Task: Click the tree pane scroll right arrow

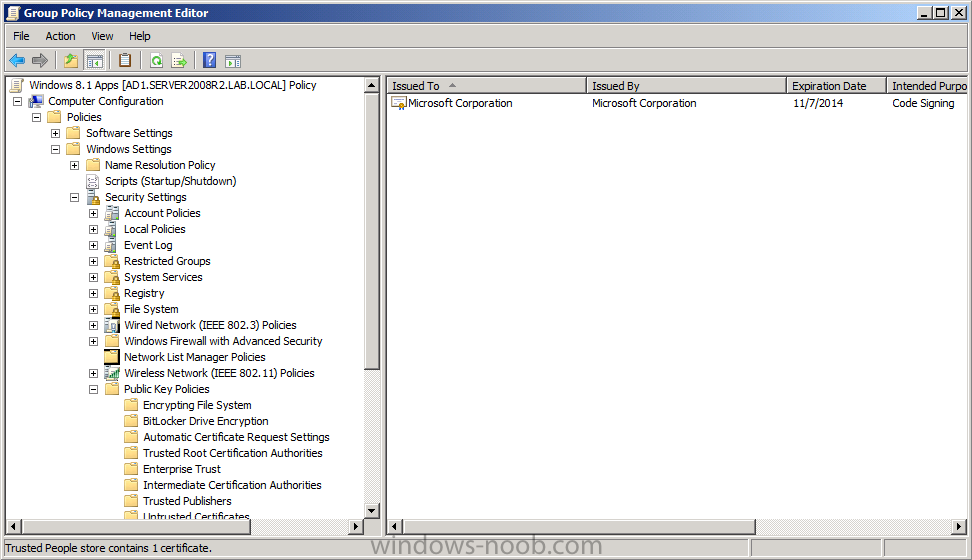Action: (356, 527)
